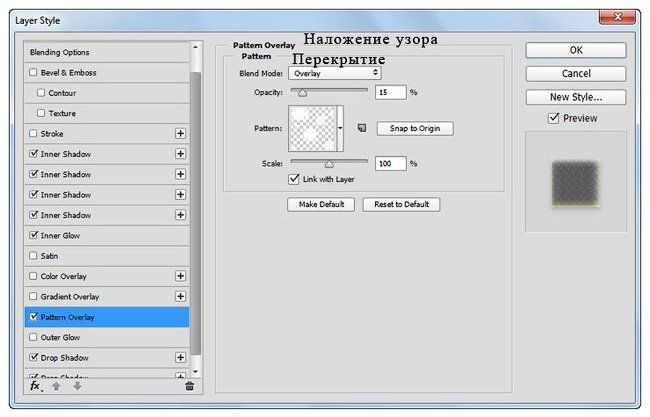Expand the pattern picker arrow
This screenshot has height=417, width=650.
tap(342, 128)
